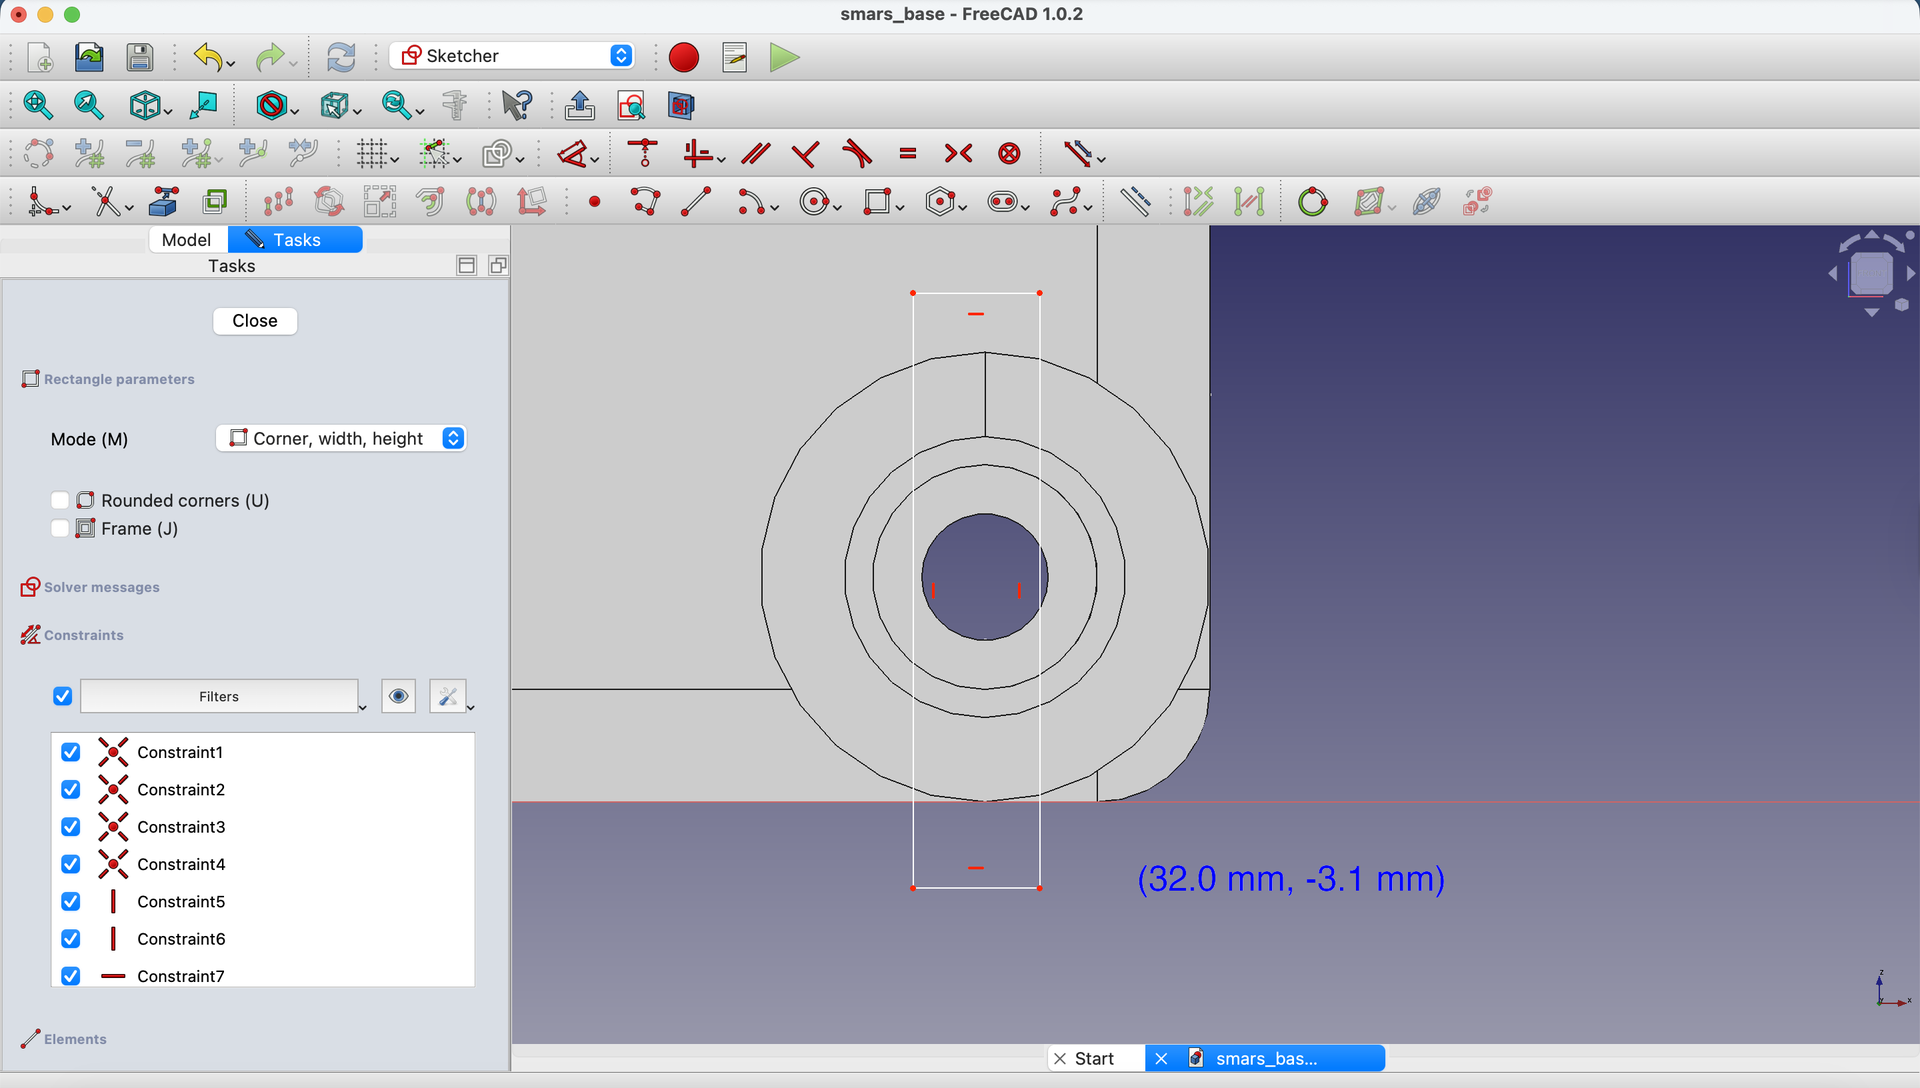Toggle Constraint5 checkbox off
This screenshot has width=1920, height=1088.
71,901
